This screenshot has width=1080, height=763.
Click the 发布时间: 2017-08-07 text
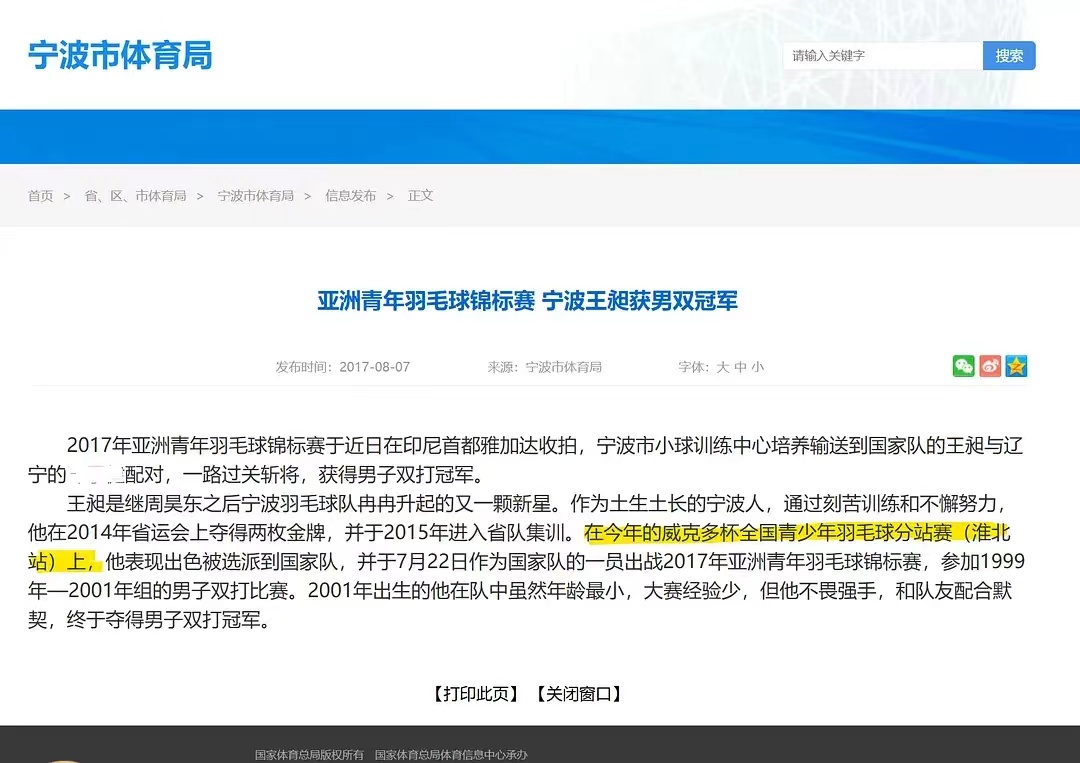pyautogui.click(x=343, y=367)
